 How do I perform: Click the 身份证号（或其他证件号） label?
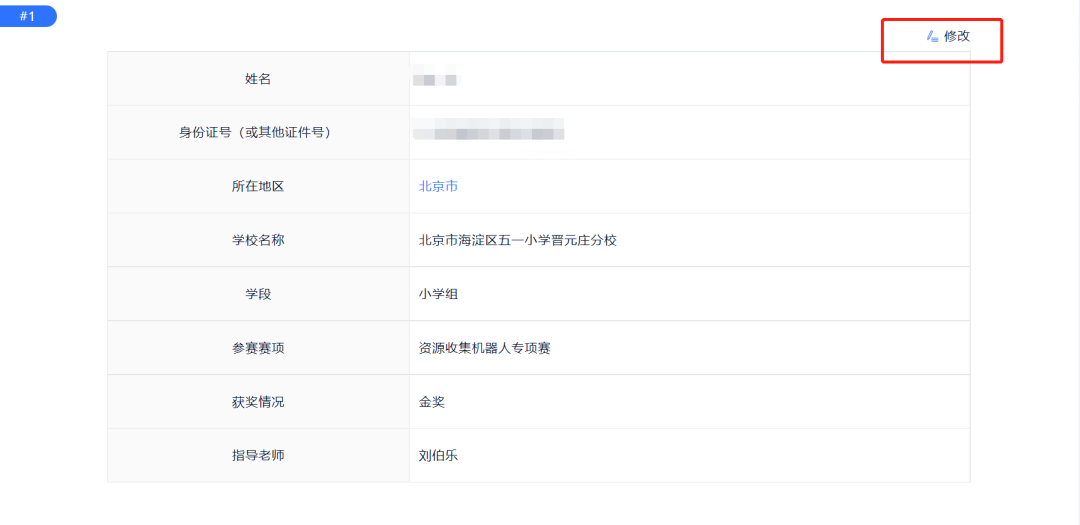258,133
